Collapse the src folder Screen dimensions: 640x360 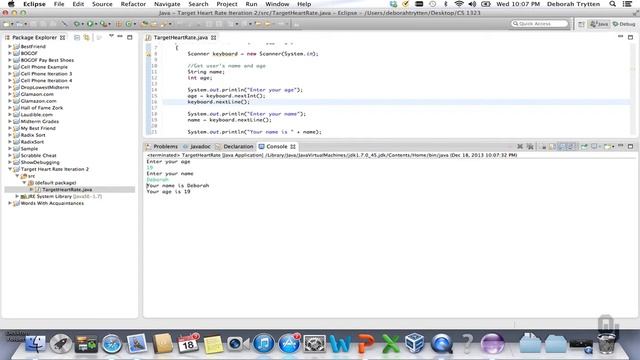(x=17, y=176)
